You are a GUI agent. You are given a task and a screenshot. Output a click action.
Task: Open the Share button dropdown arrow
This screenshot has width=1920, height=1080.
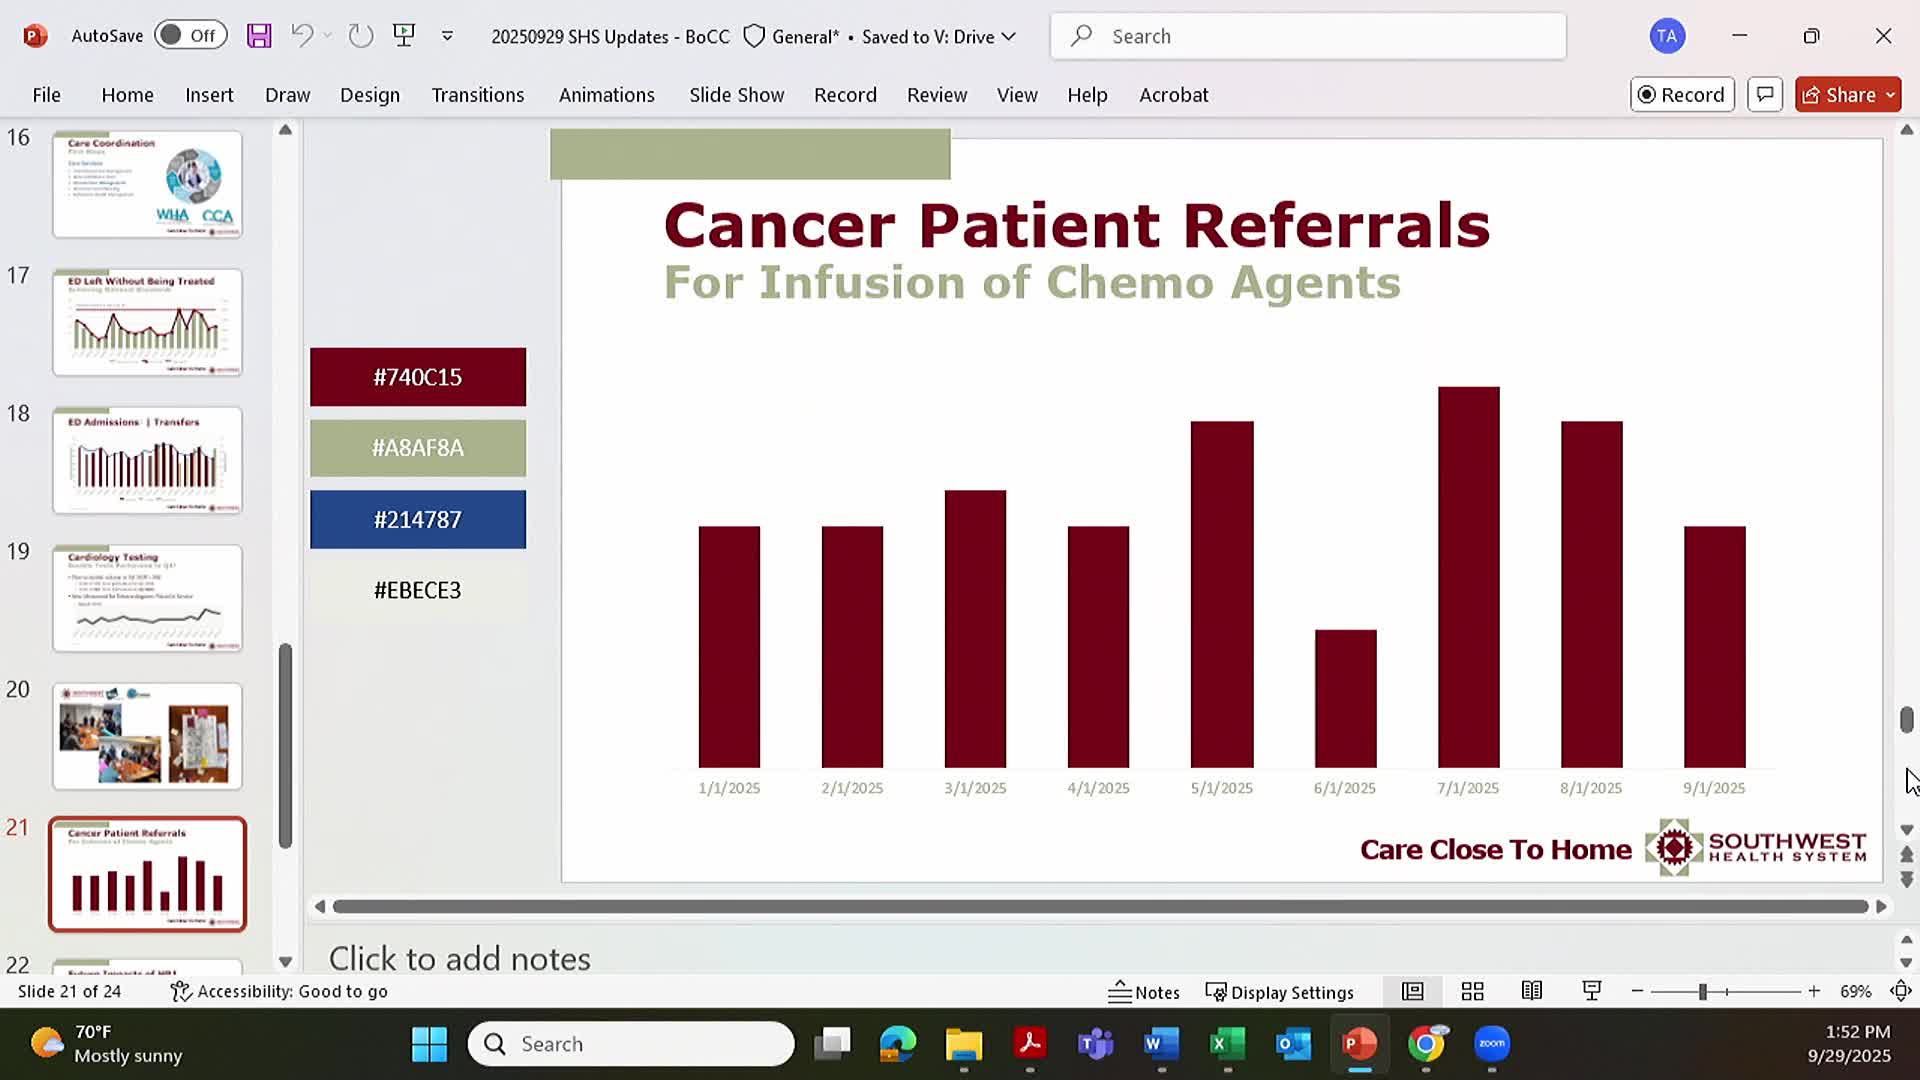coord(1890,94)
